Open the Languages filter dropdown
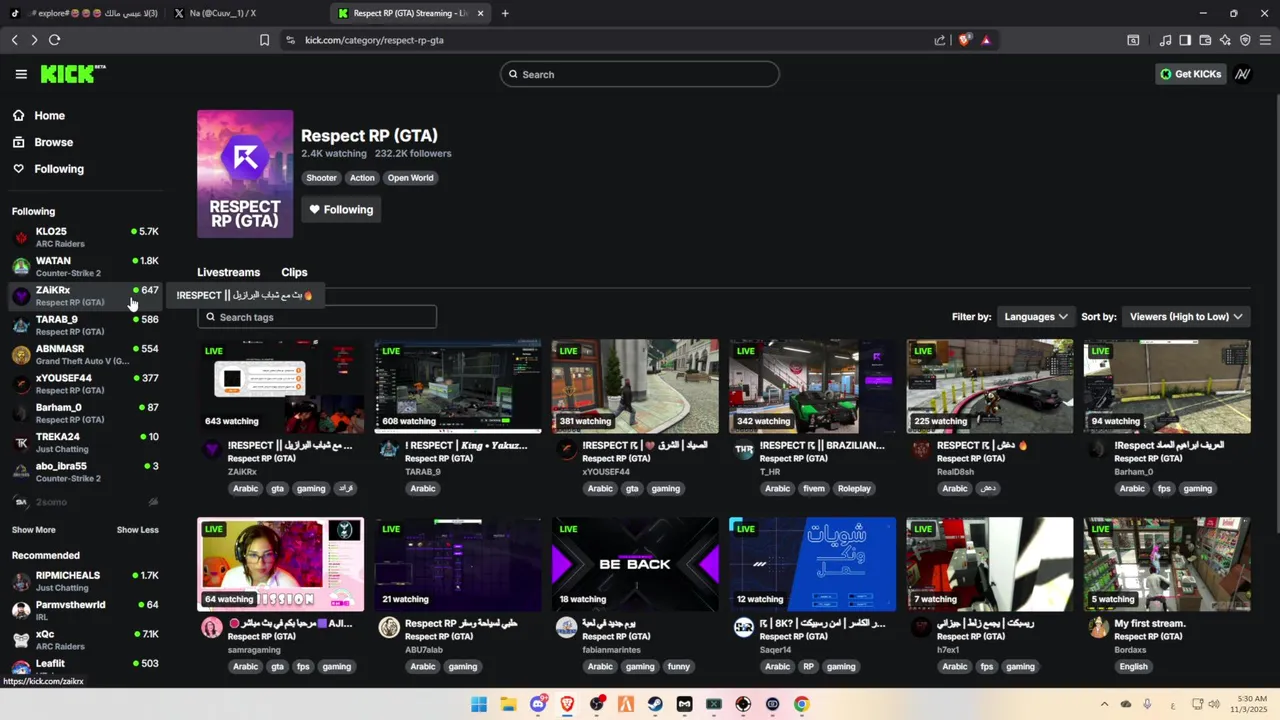The width and height of the screenshot is (1280, 720). (x=1036, y=317)
